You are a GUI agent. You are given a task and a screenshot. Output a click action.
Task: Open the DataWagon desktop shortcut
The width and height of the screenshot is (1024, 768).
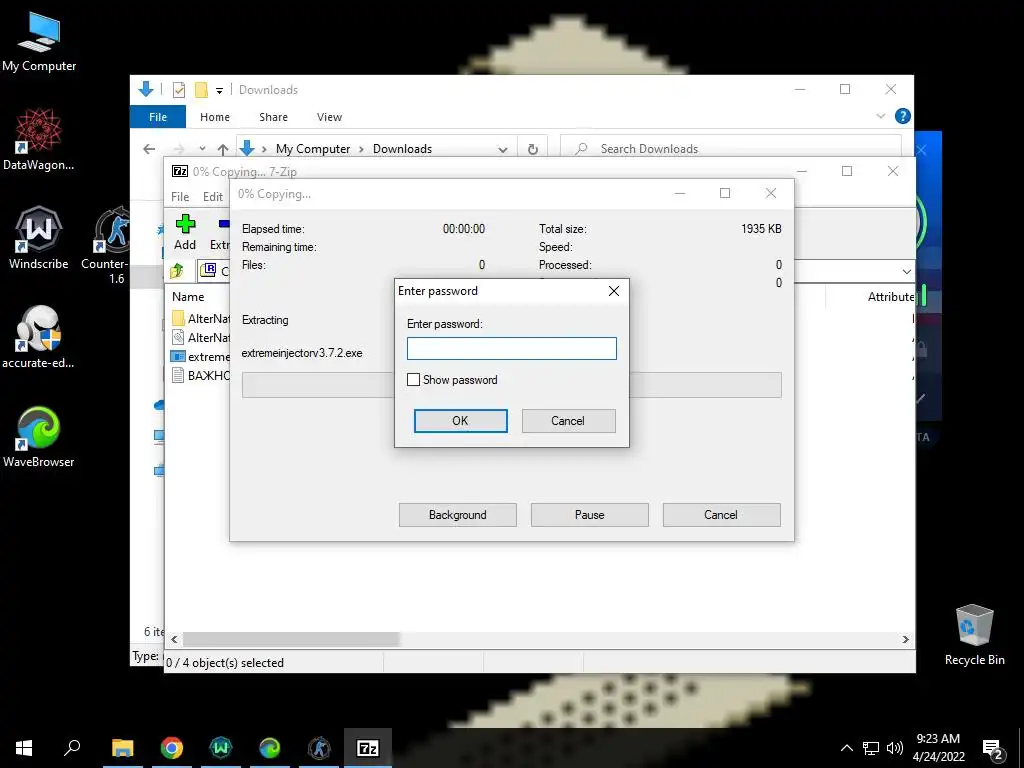click(39, 140)
